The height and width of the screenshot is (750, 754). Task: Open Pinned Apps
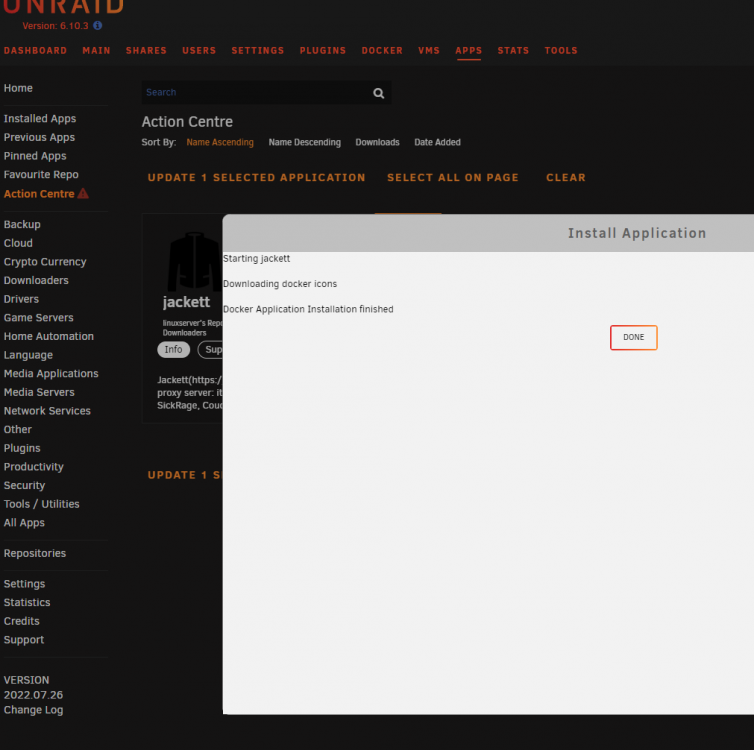point(35,156)
